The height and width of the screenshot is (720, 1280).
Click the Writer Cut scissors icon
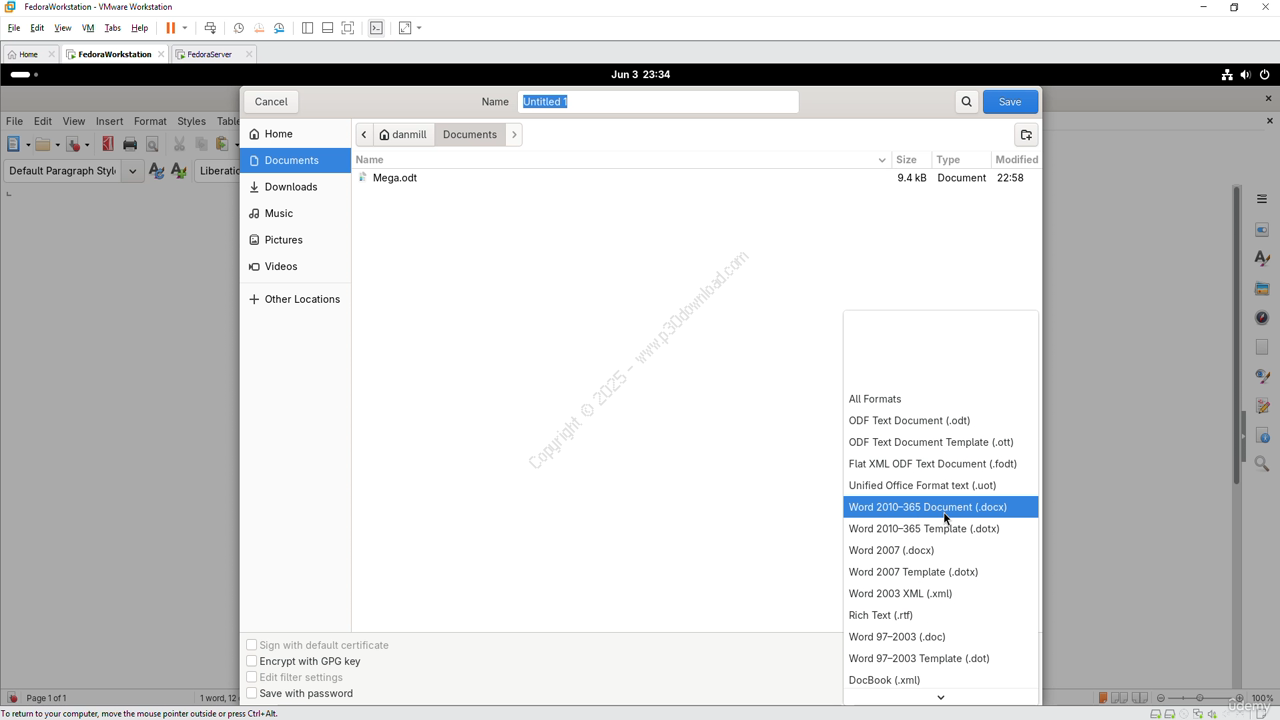[179, 144]
